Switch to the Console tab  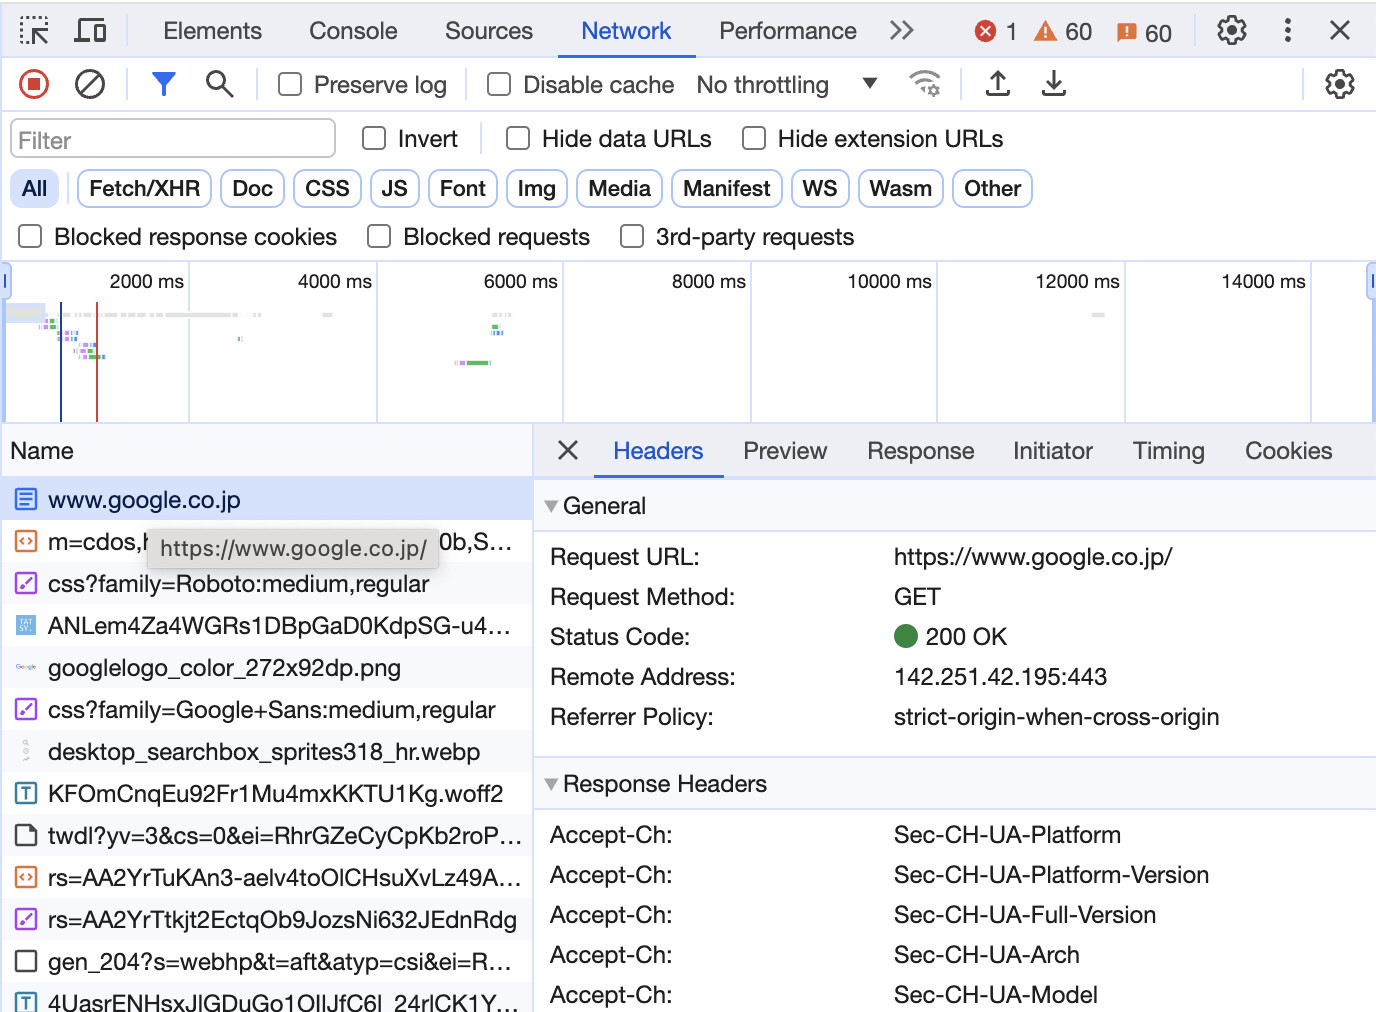(353, 31)
